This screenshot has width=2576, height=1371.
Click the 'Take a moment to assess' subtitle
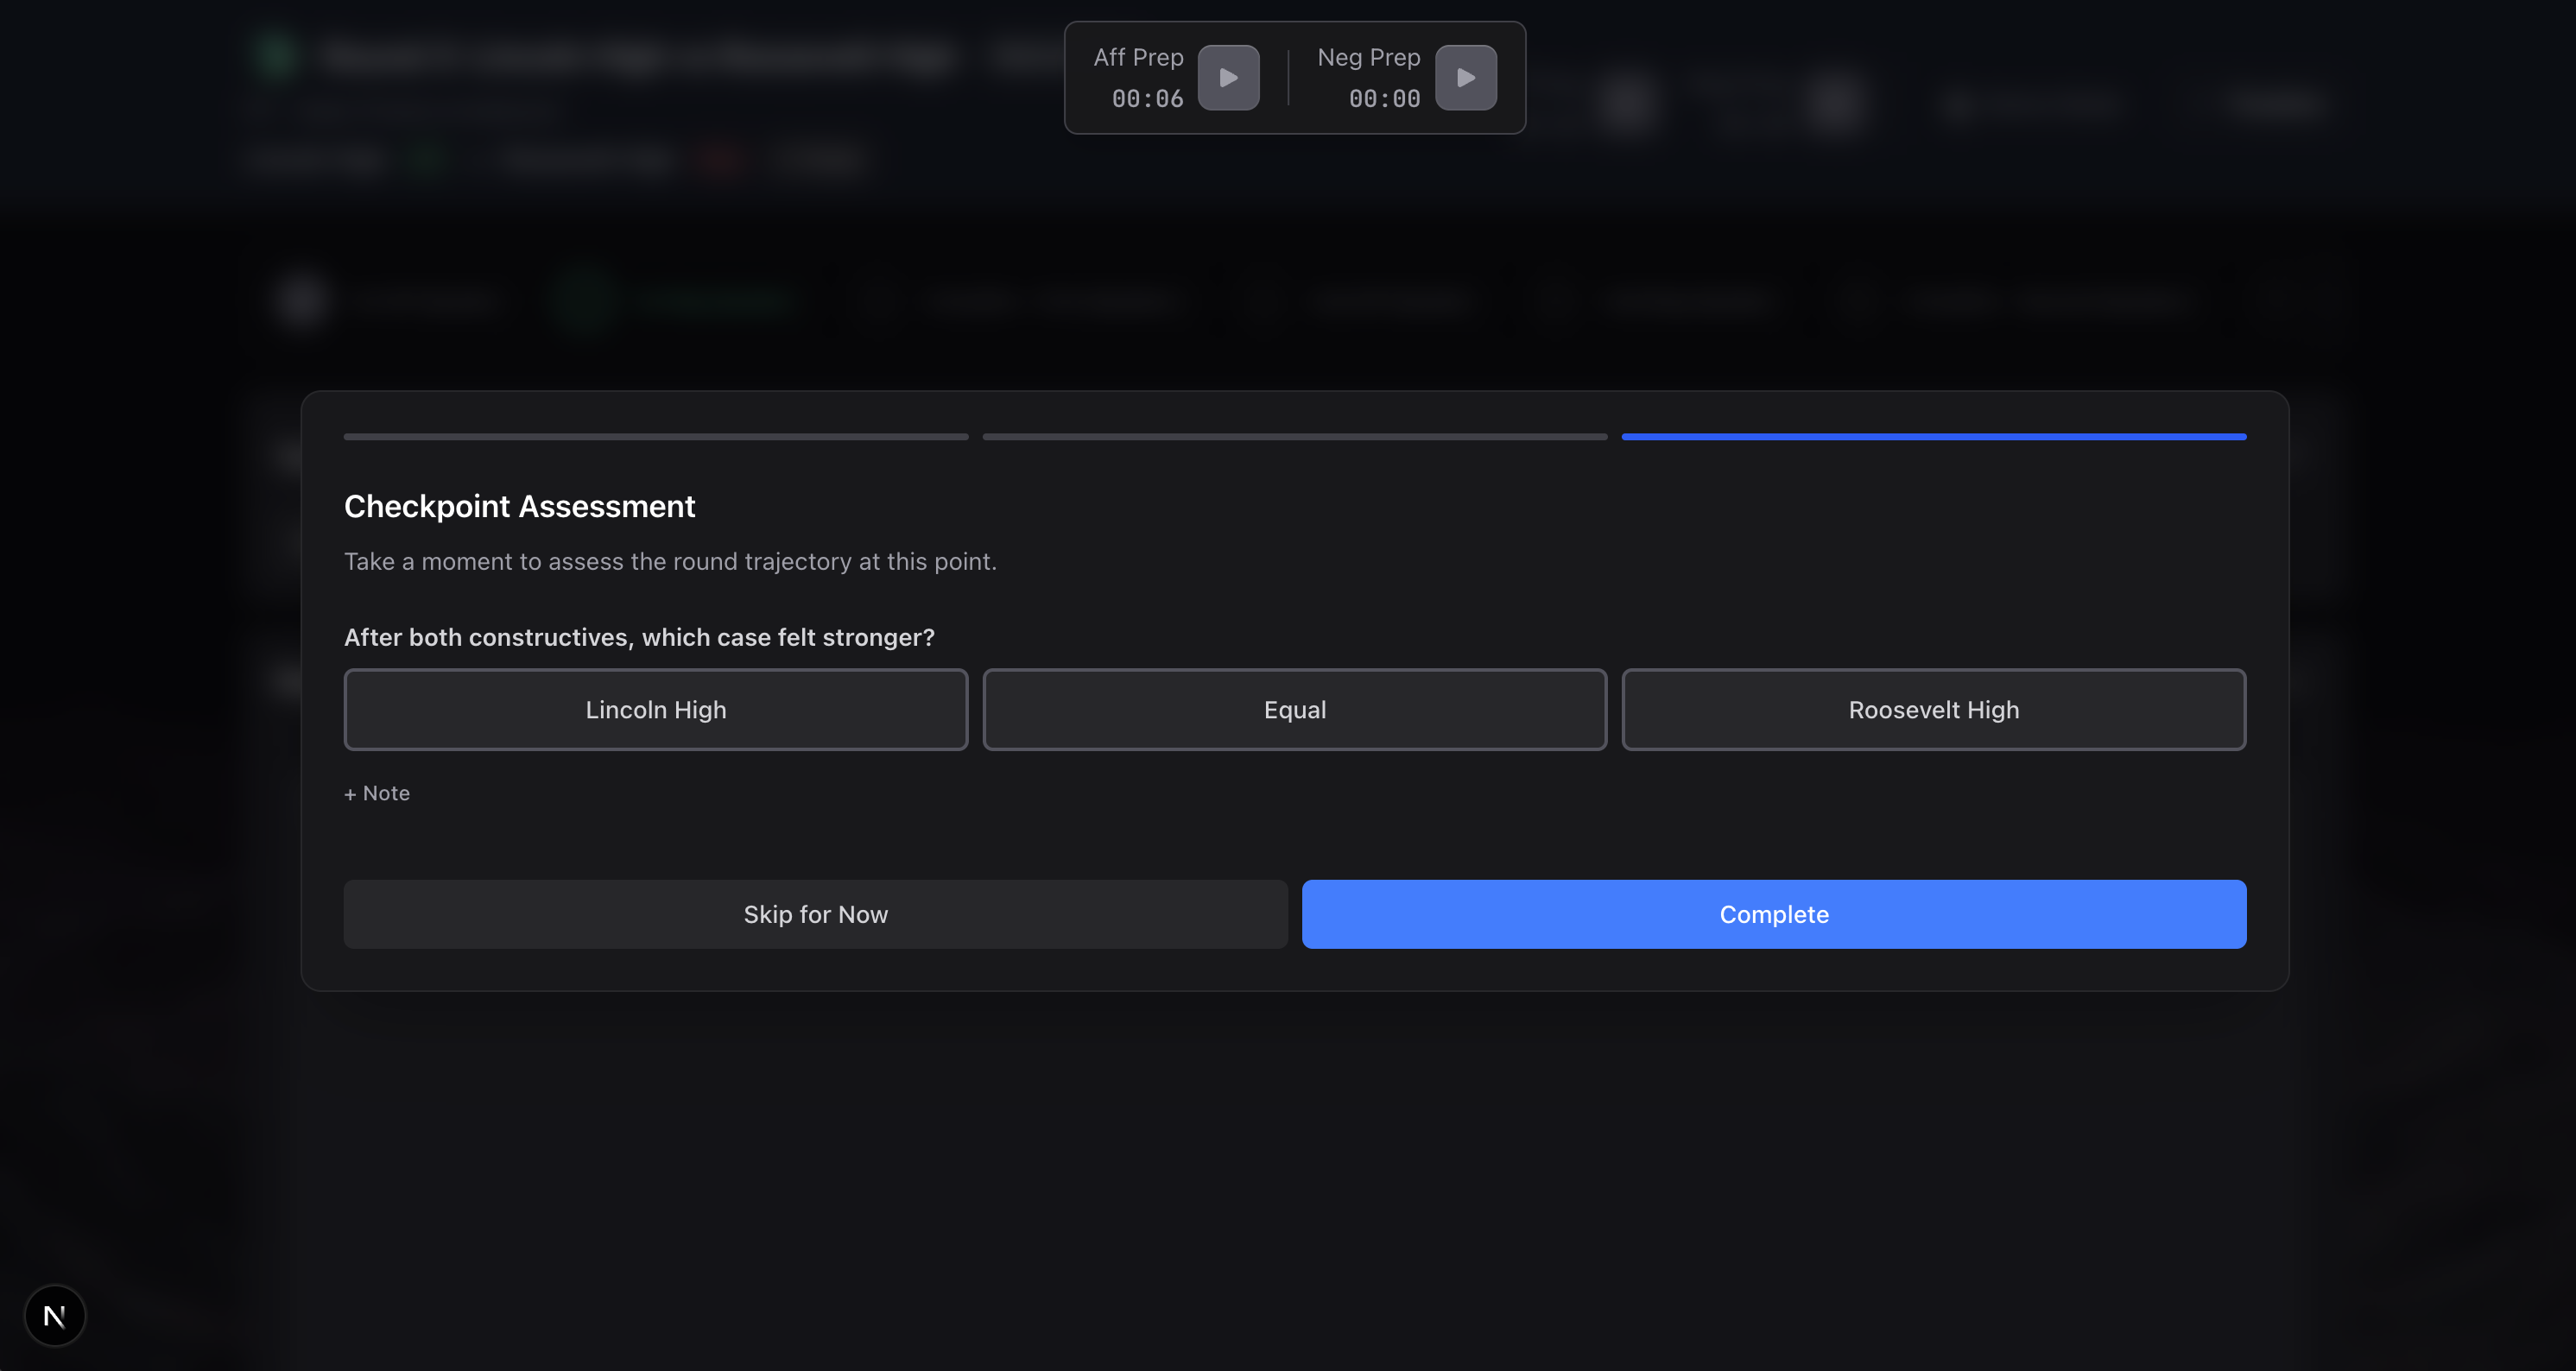[x=670, y=561]
